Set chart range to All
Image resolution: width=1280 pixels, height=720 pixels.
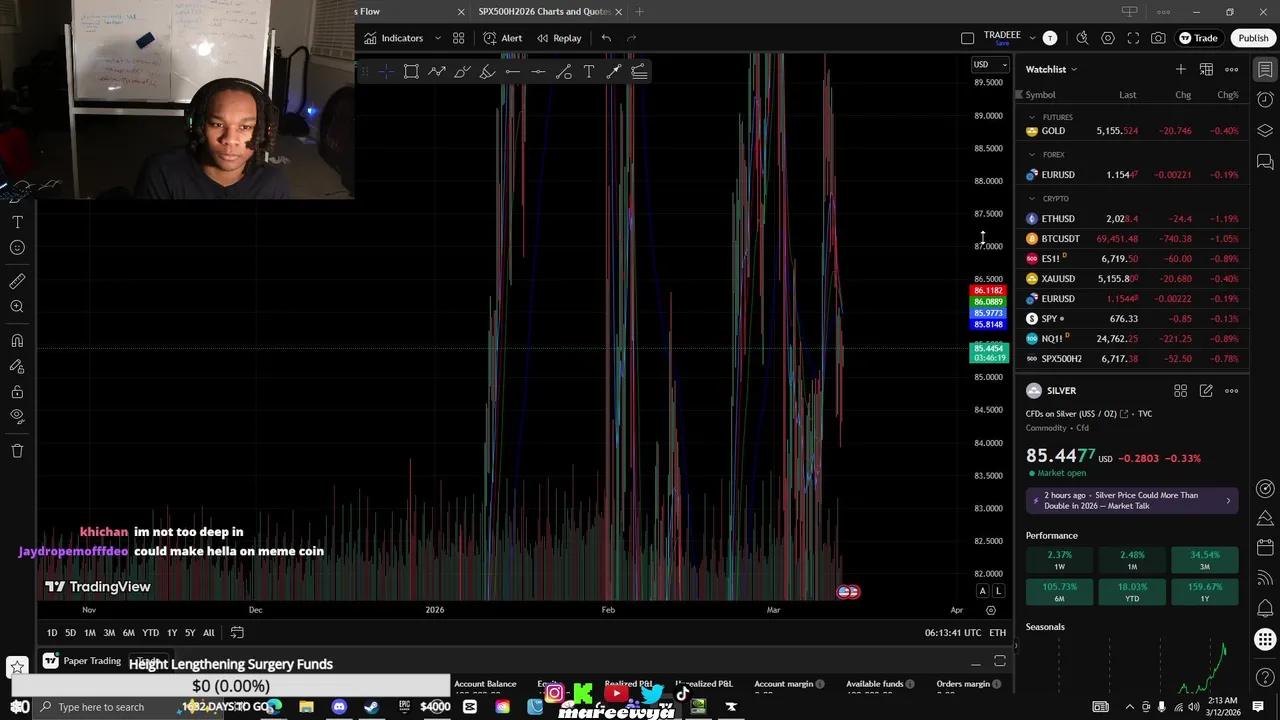(208, 632)
